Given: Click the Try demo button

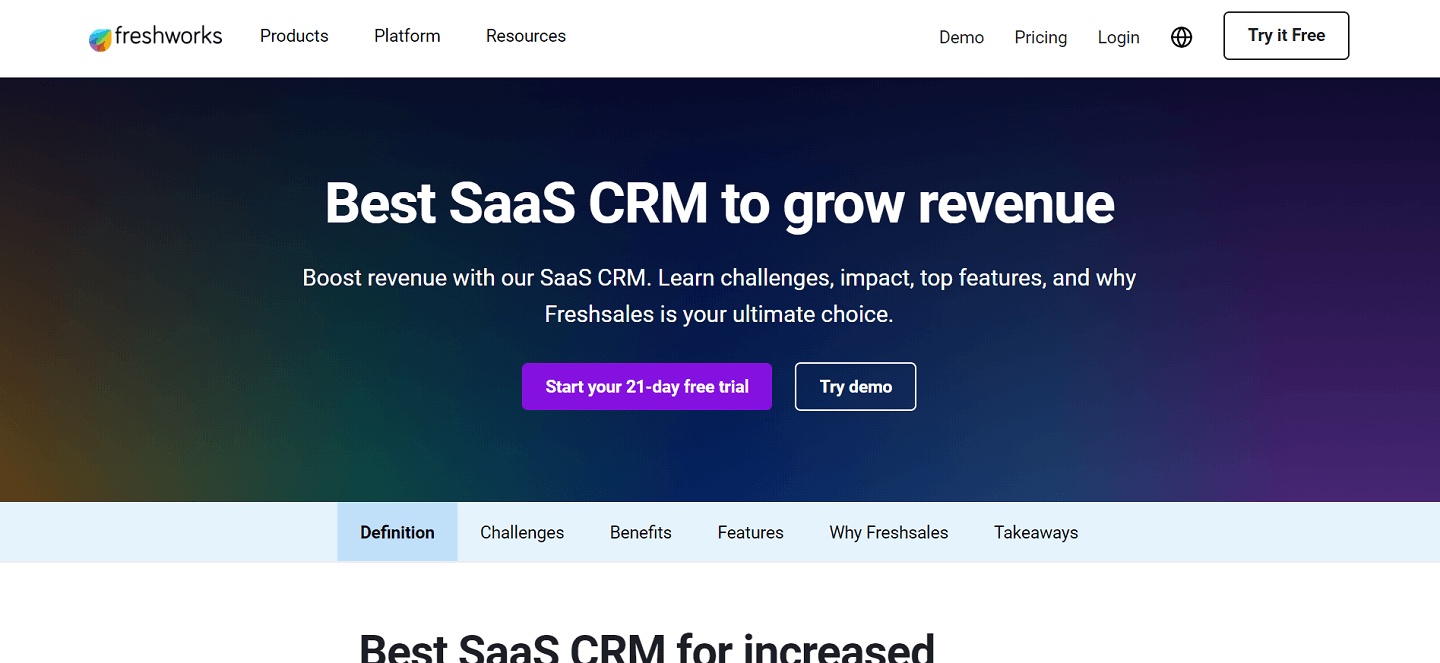Looking at the screenshot, I should pos(855,386).
